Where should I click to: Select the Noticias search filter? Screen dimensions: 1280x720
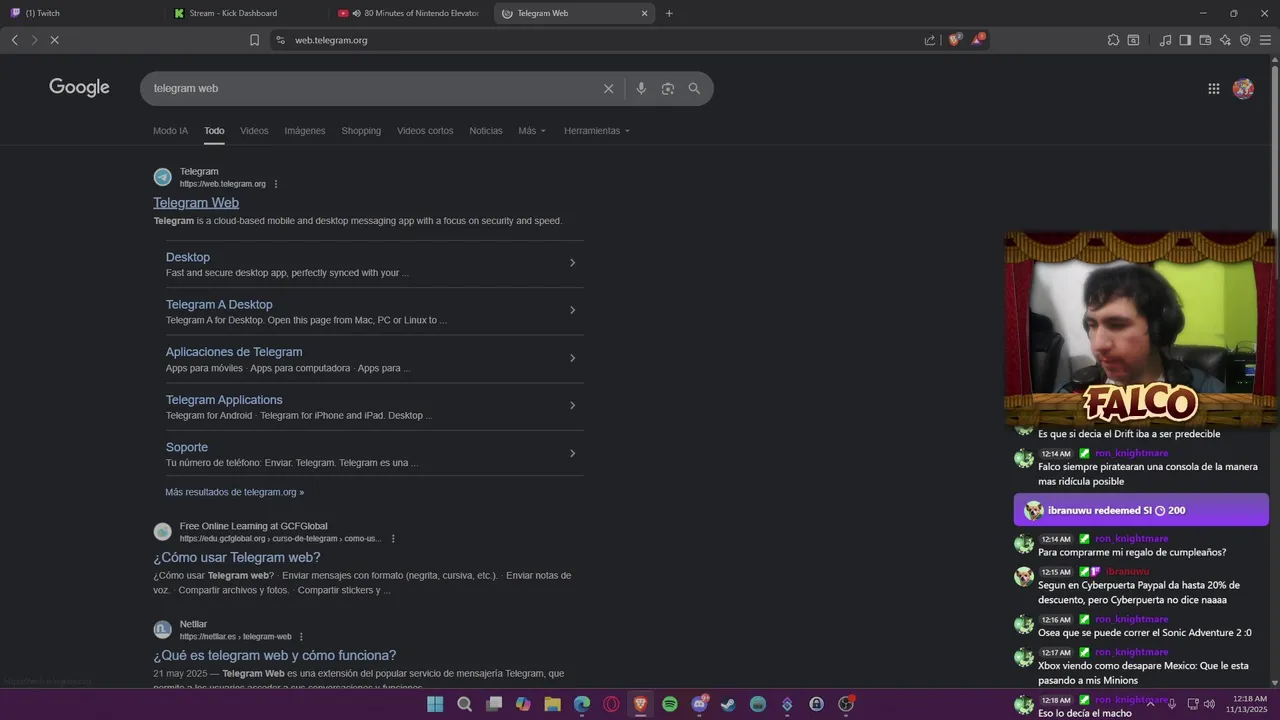tap(486, 131)
